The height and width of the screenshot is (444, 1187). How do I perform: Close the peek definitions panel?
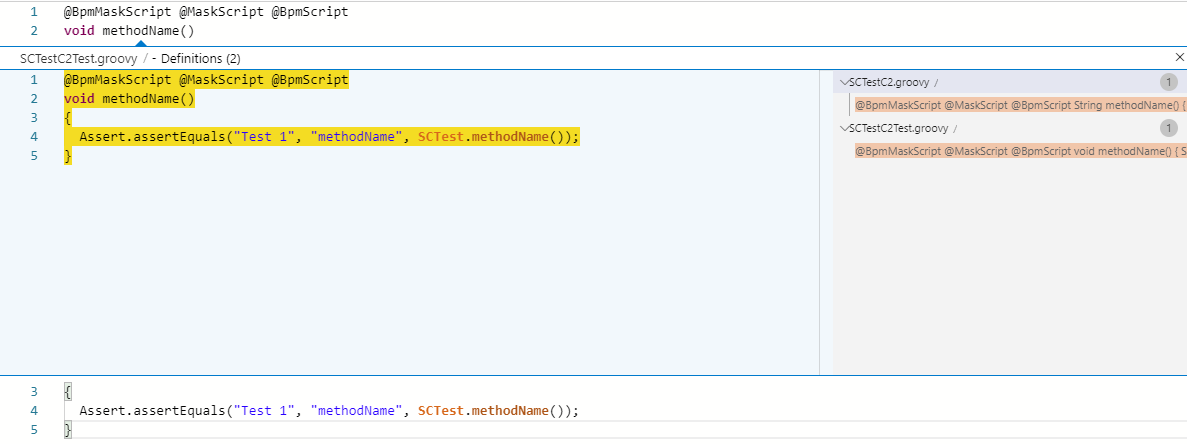[1179, 58]
